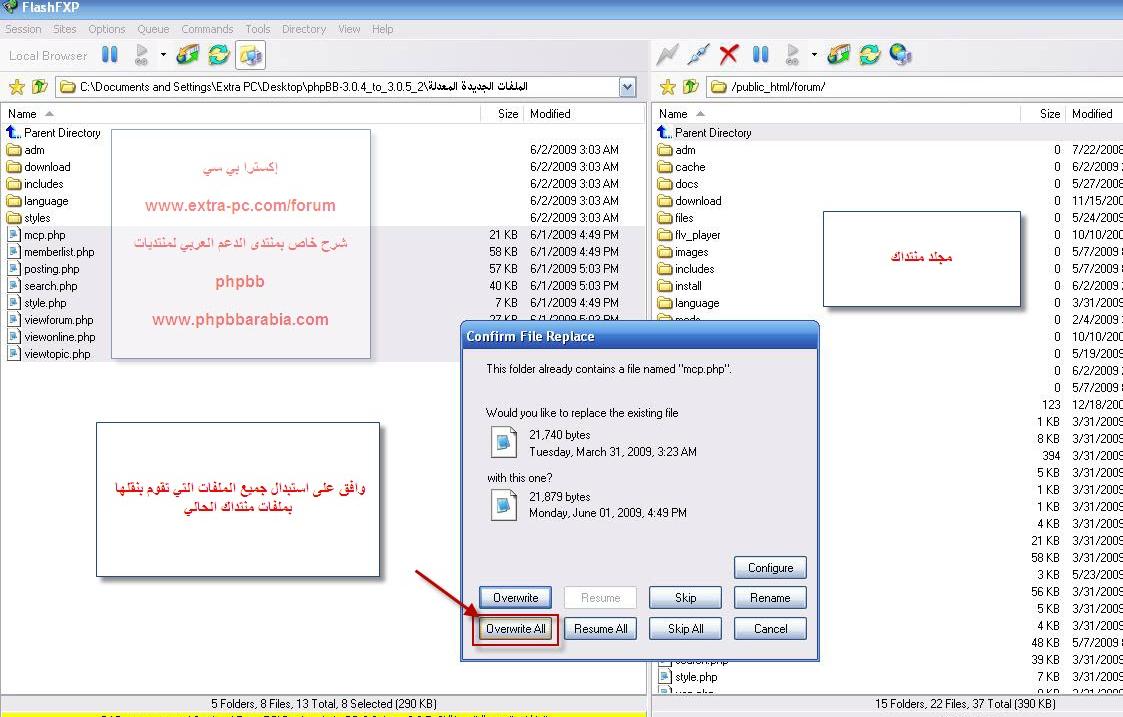
Task: Click the Pause icon in the remote pane toolbar
Action: pyautogui.click(x=761, y=54)
